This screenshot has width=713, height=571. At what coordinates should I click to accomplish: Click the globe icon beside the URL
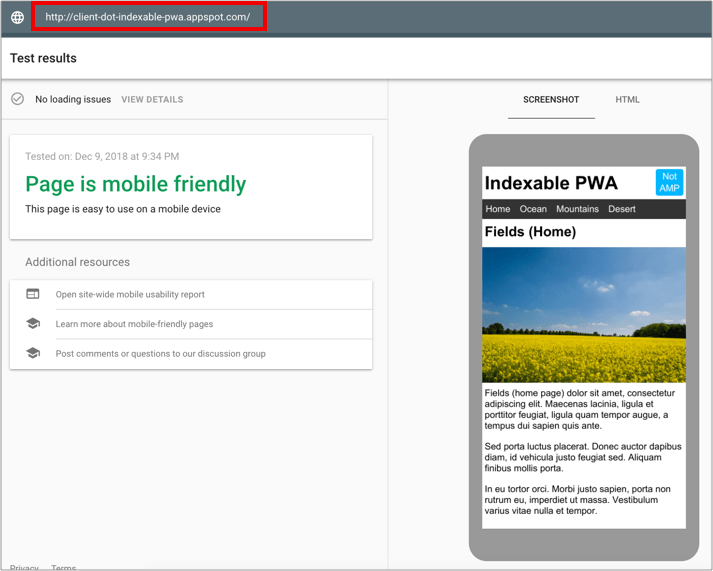coord(17,17)
